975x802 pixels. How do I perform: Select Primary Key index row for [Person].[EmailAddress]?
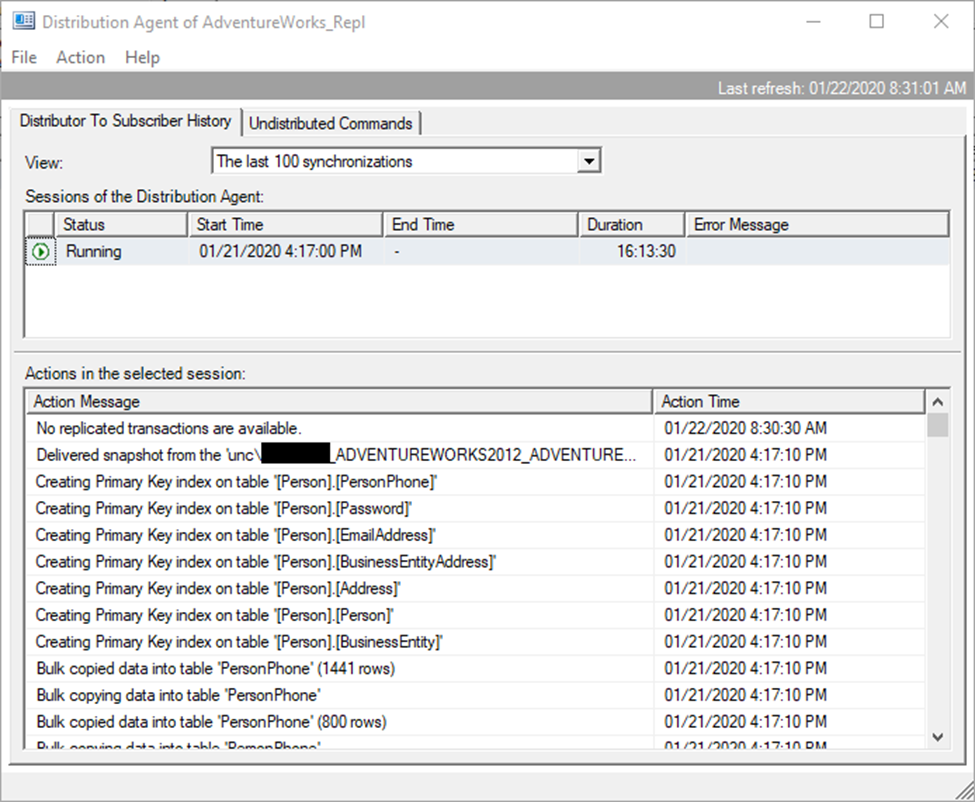(x=476, y=535)
